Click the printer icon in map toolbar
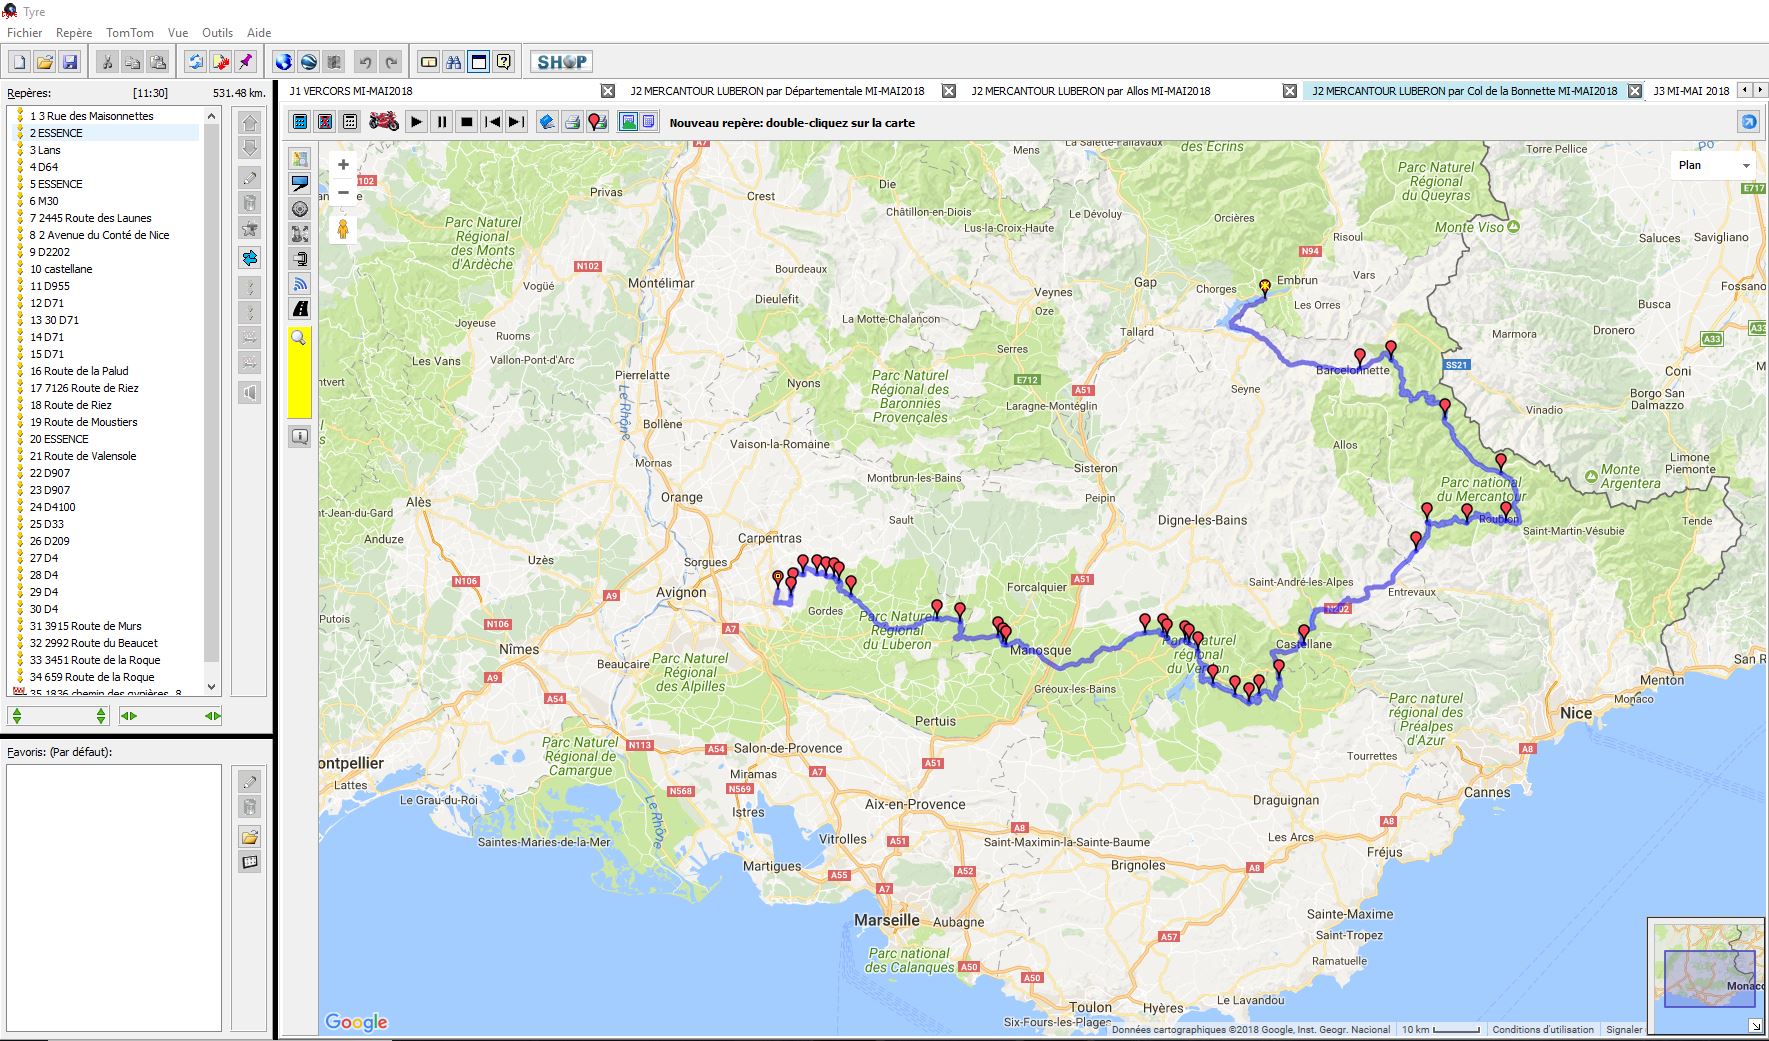 [x=572, y=122]
